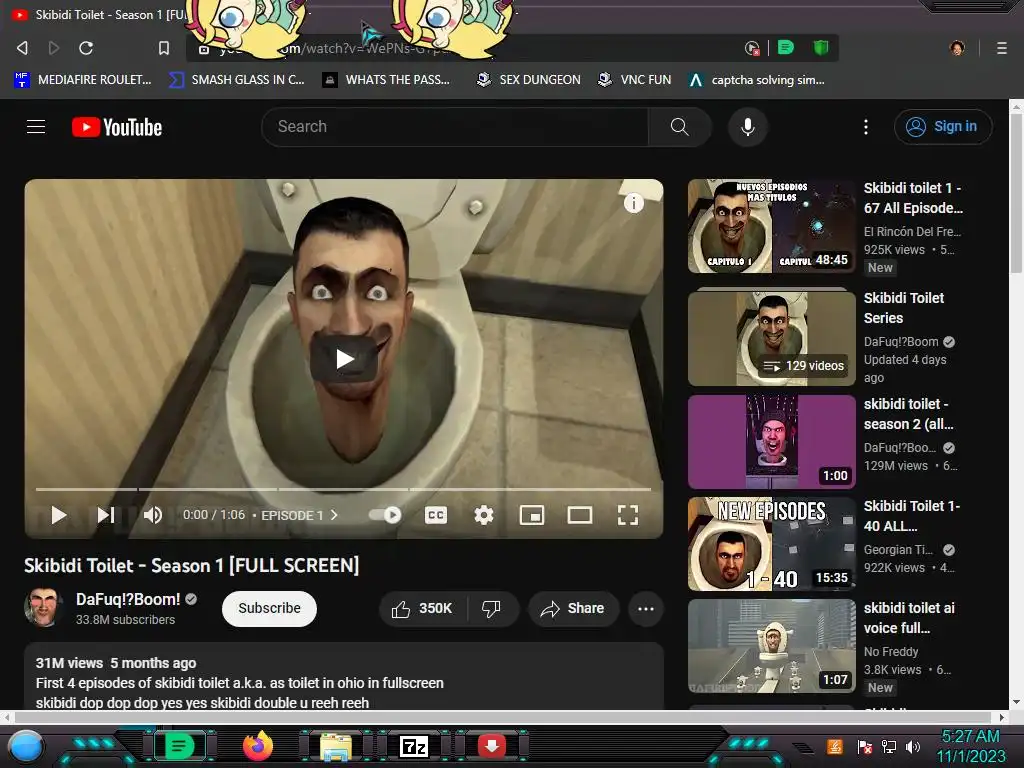Open skibidi toilet ai voice full title

tap(909, 618)
